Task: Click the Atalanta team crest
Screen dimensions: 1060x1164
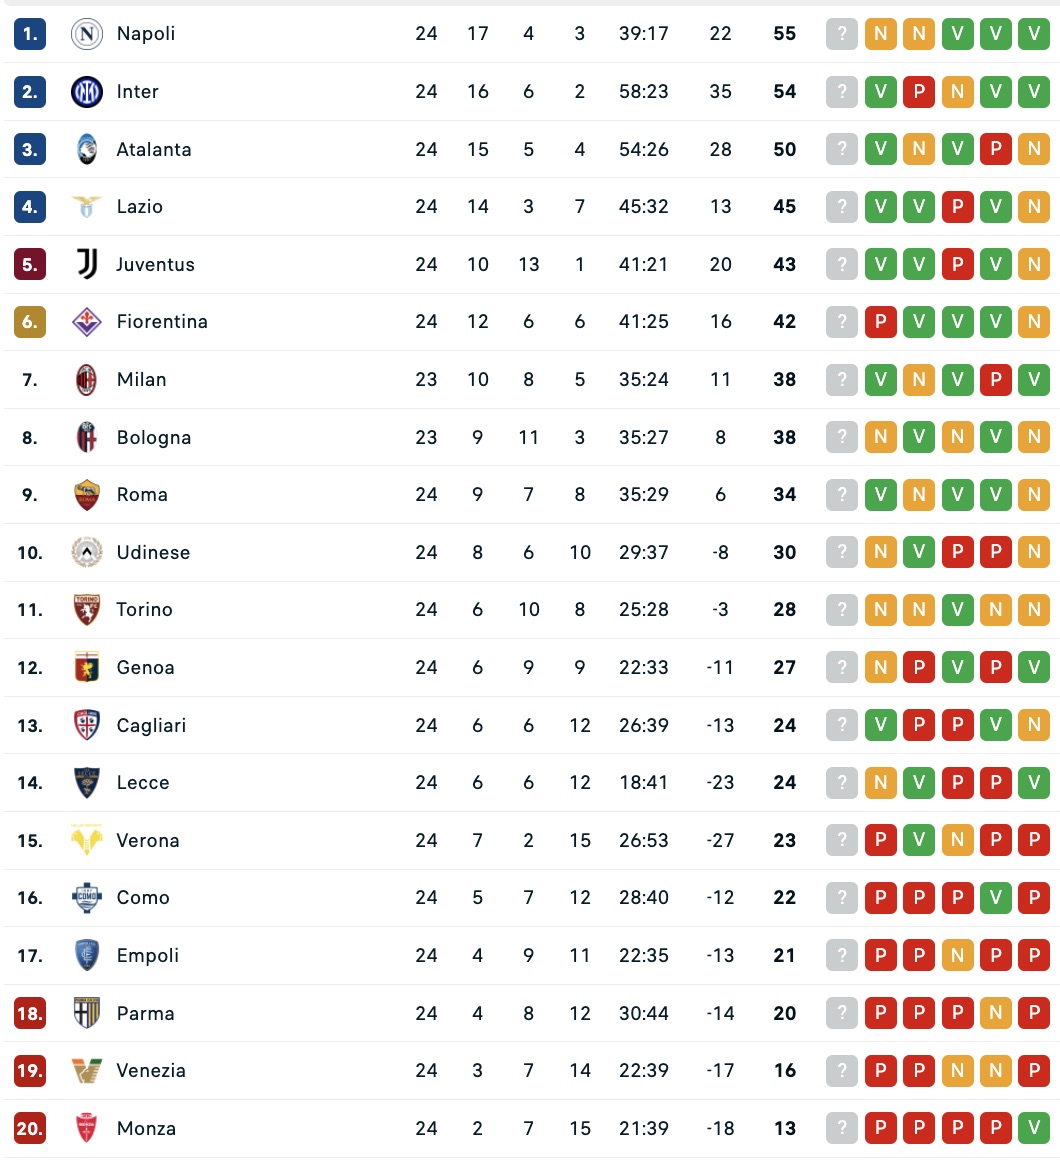Action: tap(87, 150)
